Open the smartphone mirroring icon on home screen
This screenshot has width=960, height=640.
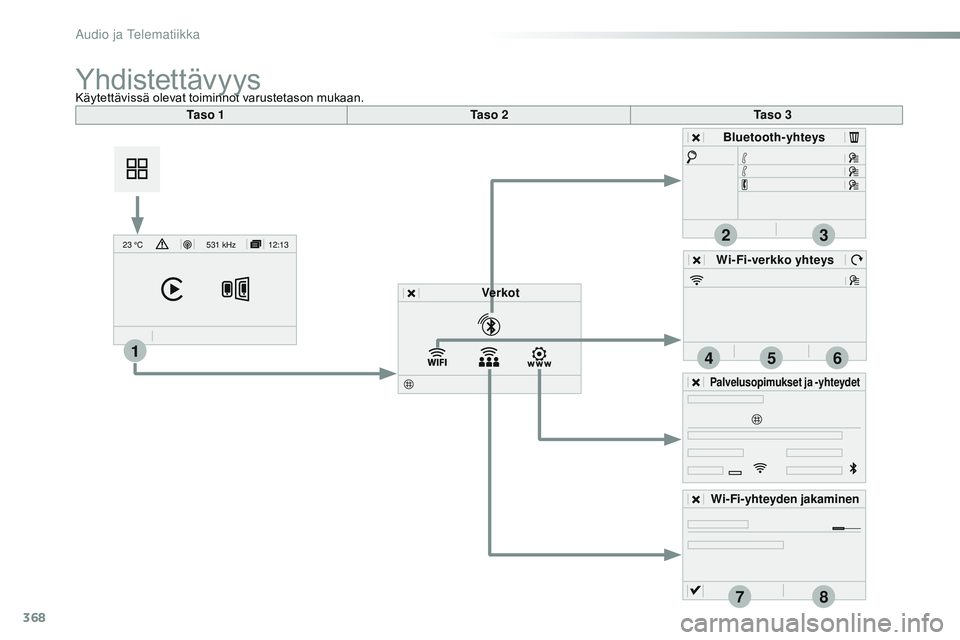(x=236, y=289)
